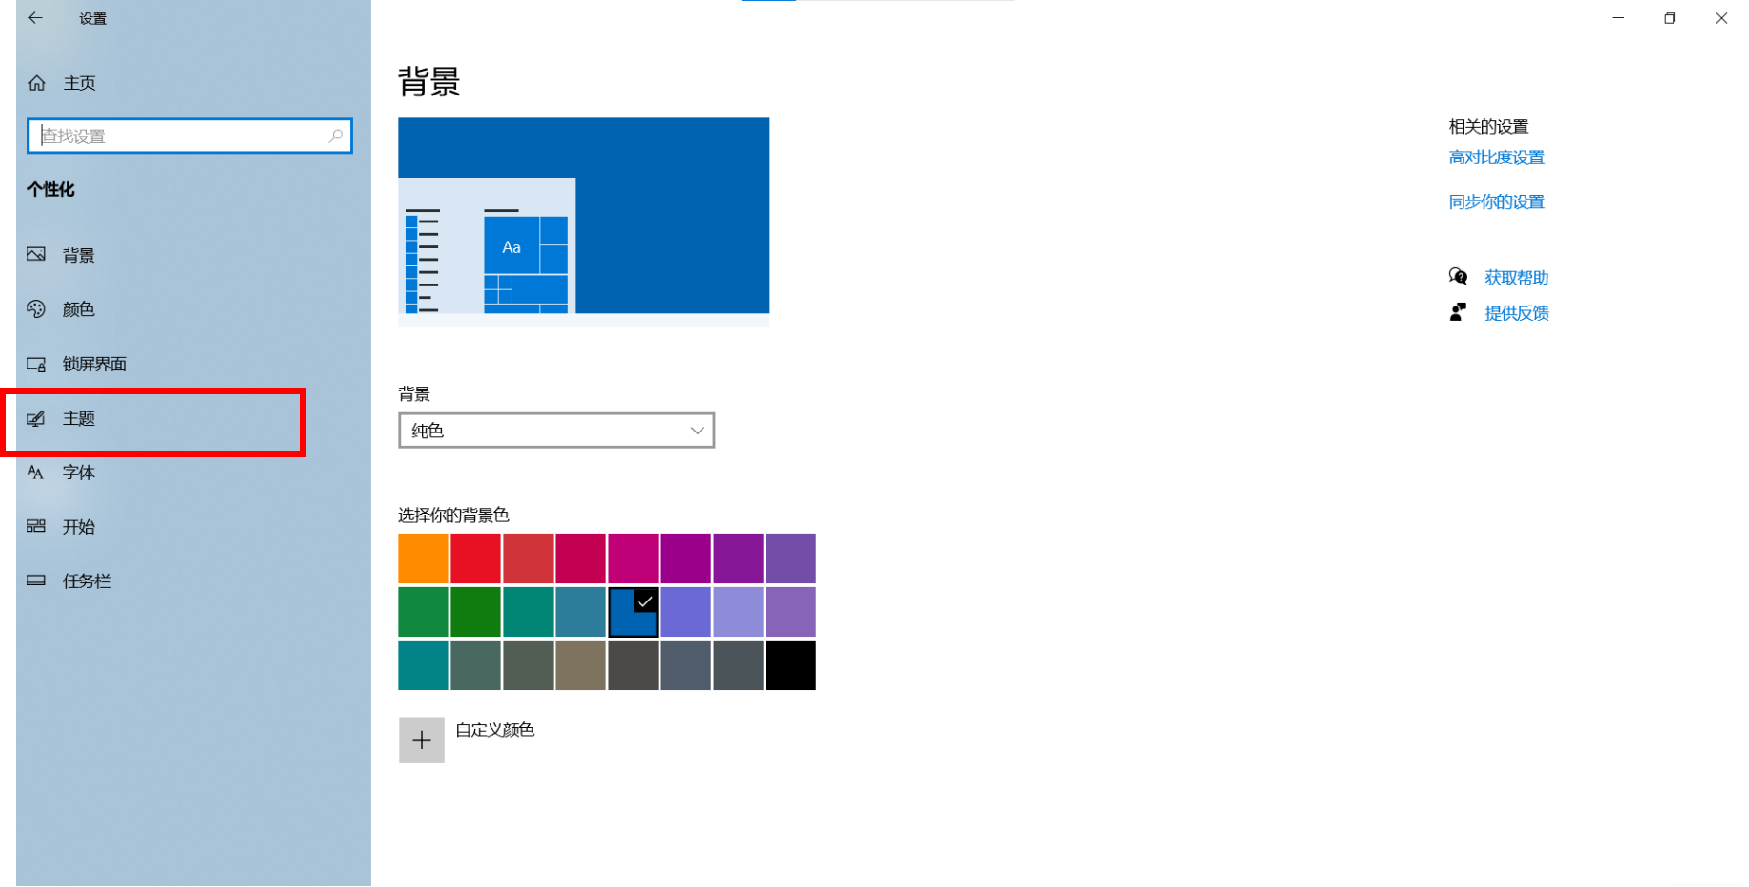Screen dimensions: 1749x887
Task: Click the search magnifier icon in 查找设置
Action: click(x=336, y=136)
